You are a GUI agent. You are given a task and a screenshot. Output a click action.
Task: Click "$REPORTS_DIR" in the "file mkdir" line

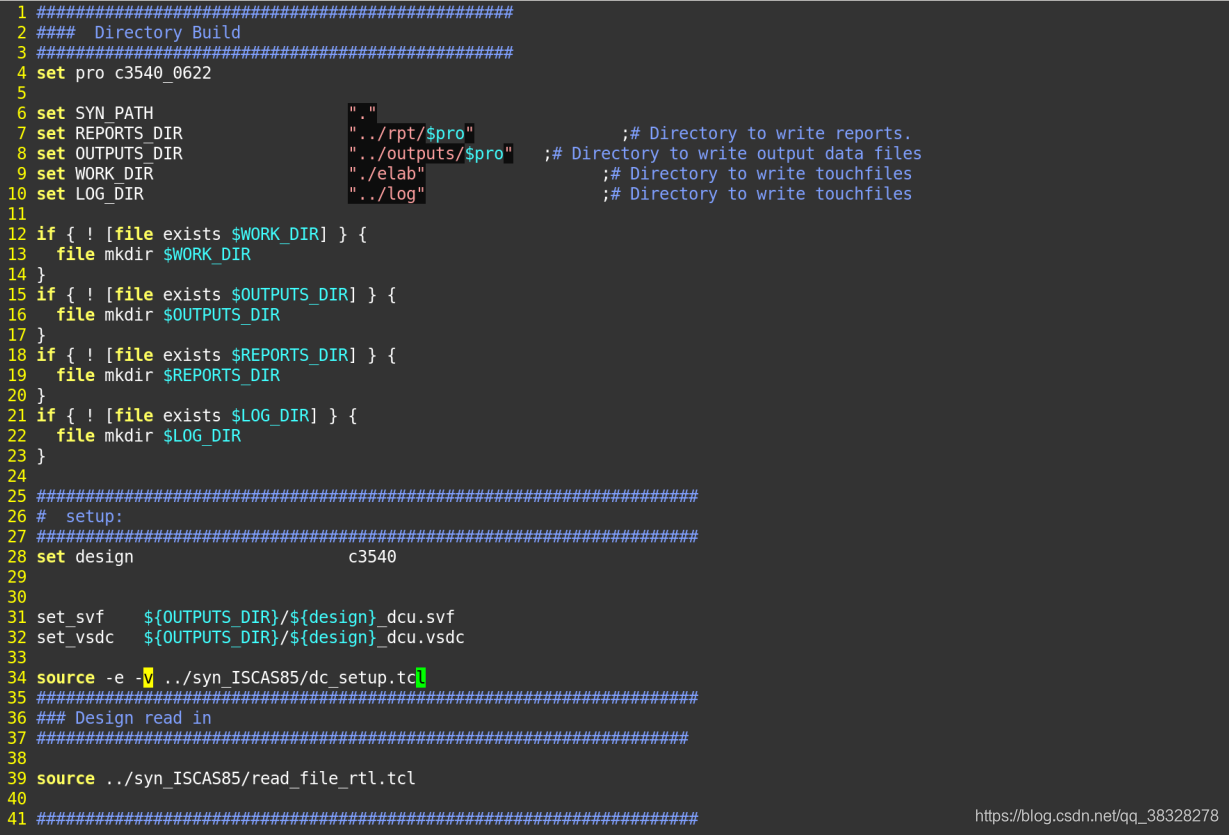[x=221, y=375]
